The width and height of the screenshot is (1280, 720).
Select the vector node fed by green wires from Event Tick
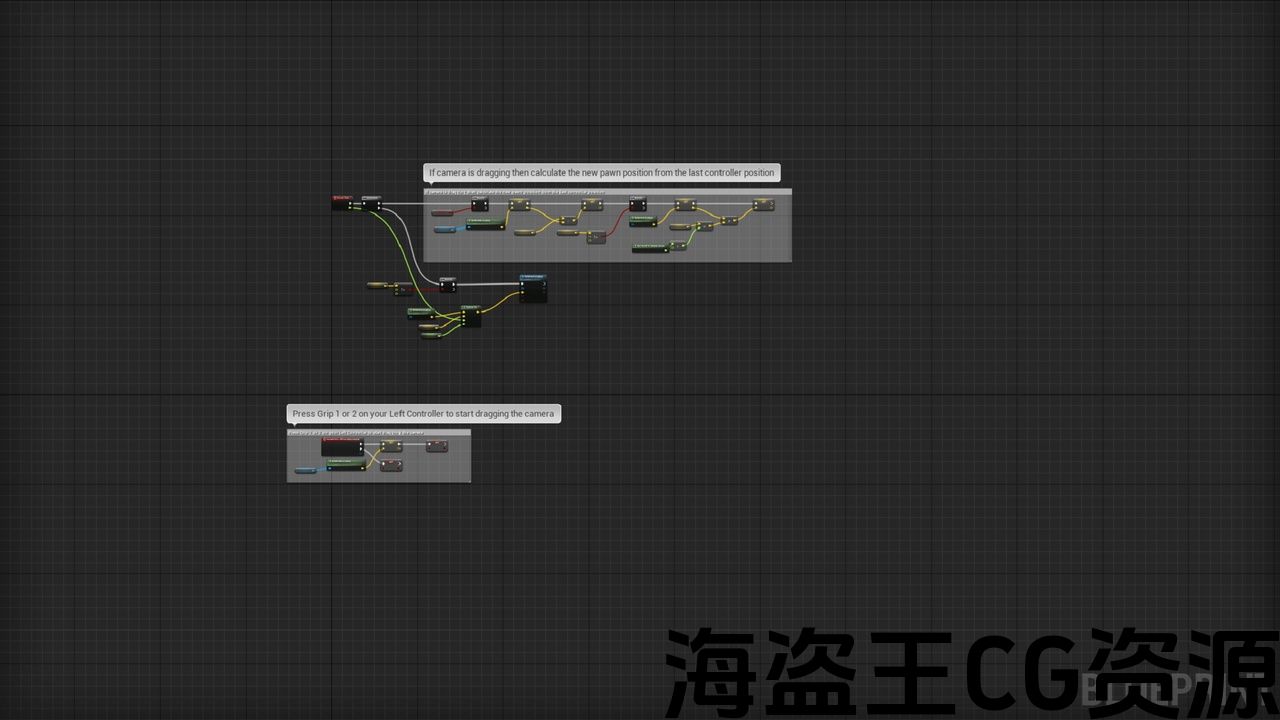pyautogui.click(x=470, y=317)
